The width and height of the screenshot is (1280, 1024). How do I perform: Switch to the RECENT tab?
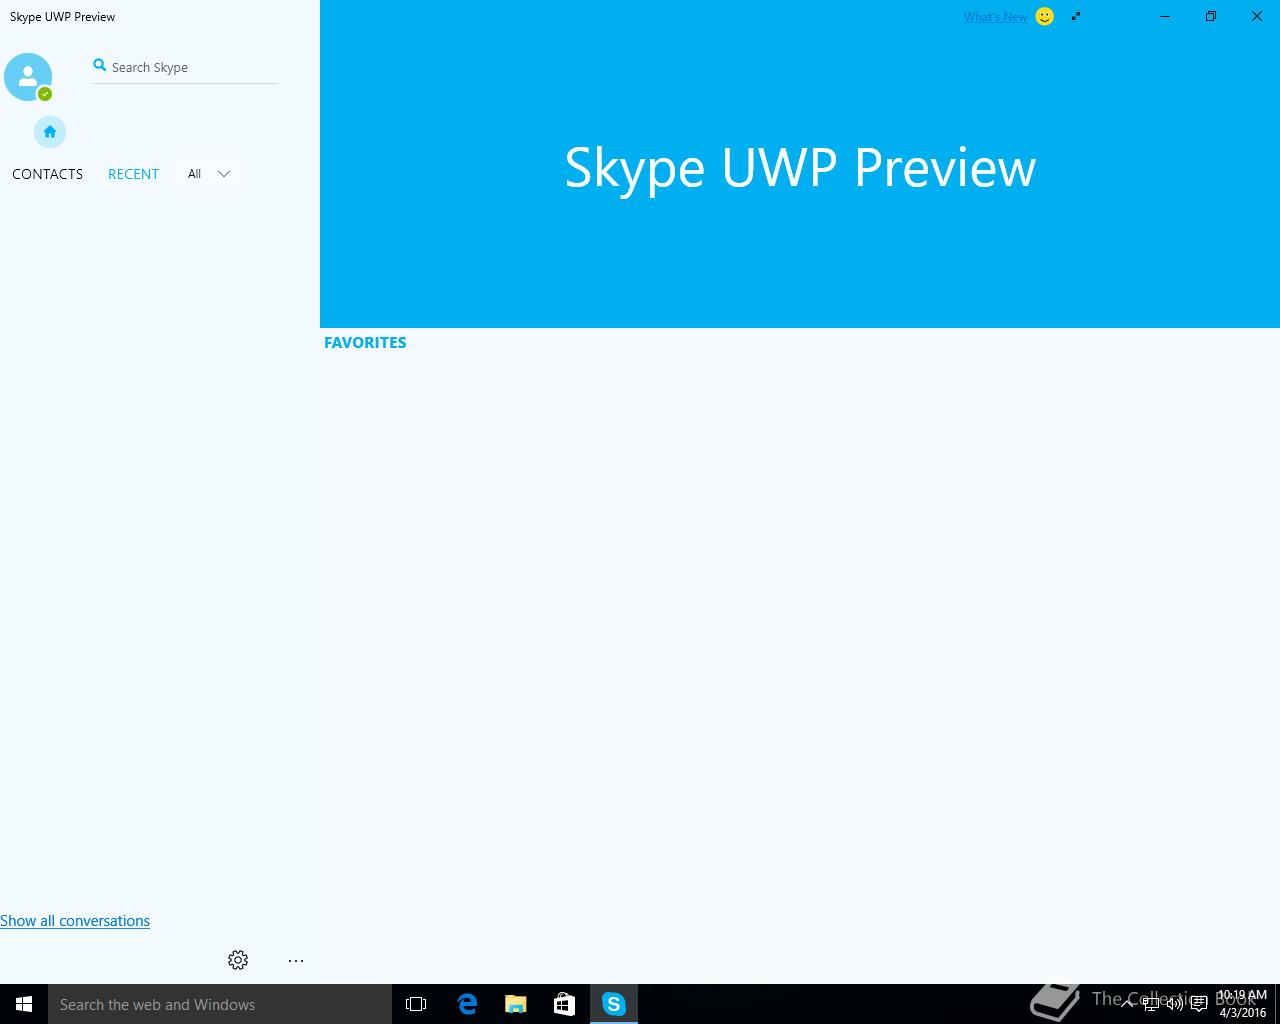pos(134,174)
